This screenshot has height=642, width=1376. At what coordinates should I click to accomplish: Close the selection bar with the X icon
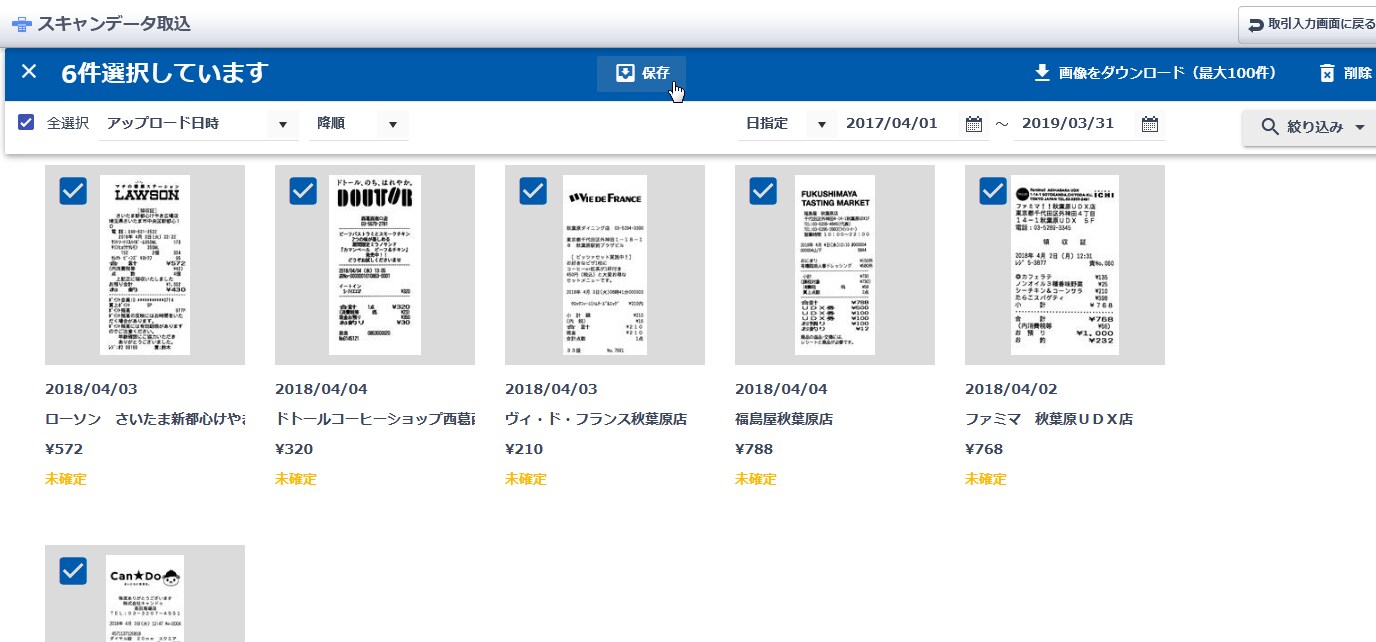pyautogui.click(x=29, y=72)
